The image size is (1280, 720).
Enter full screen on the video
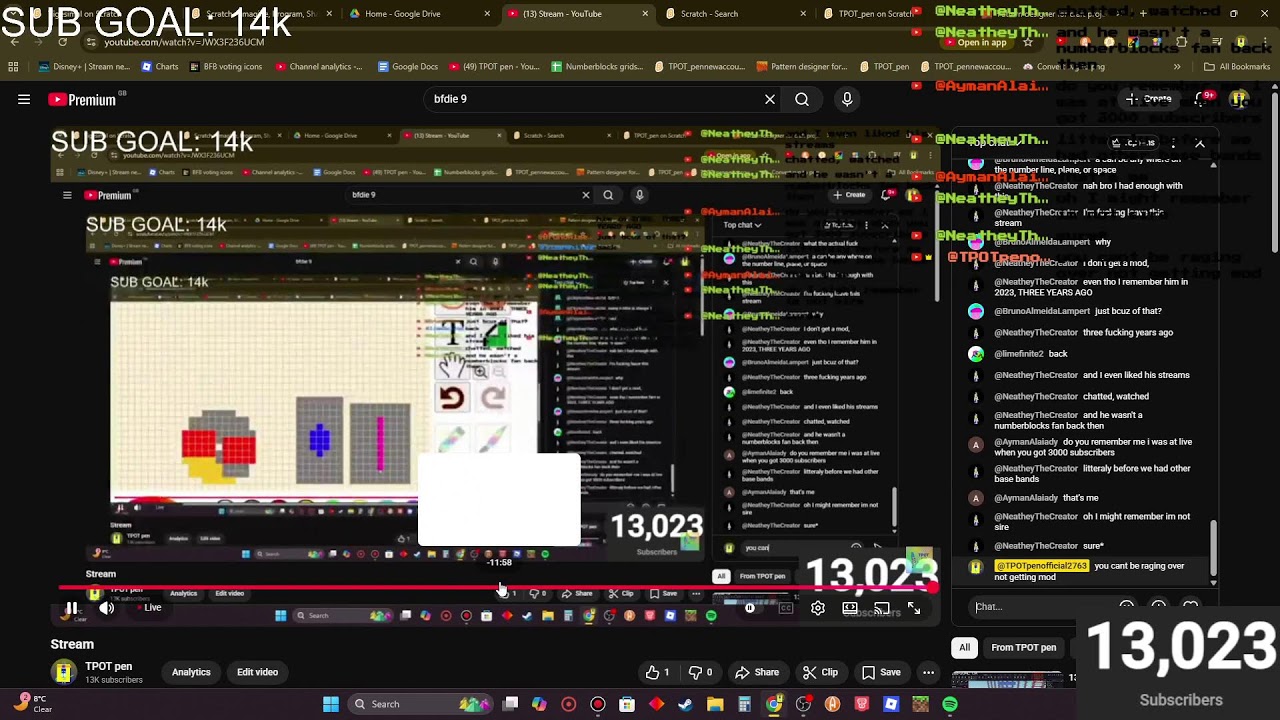(x=914, y=608)
